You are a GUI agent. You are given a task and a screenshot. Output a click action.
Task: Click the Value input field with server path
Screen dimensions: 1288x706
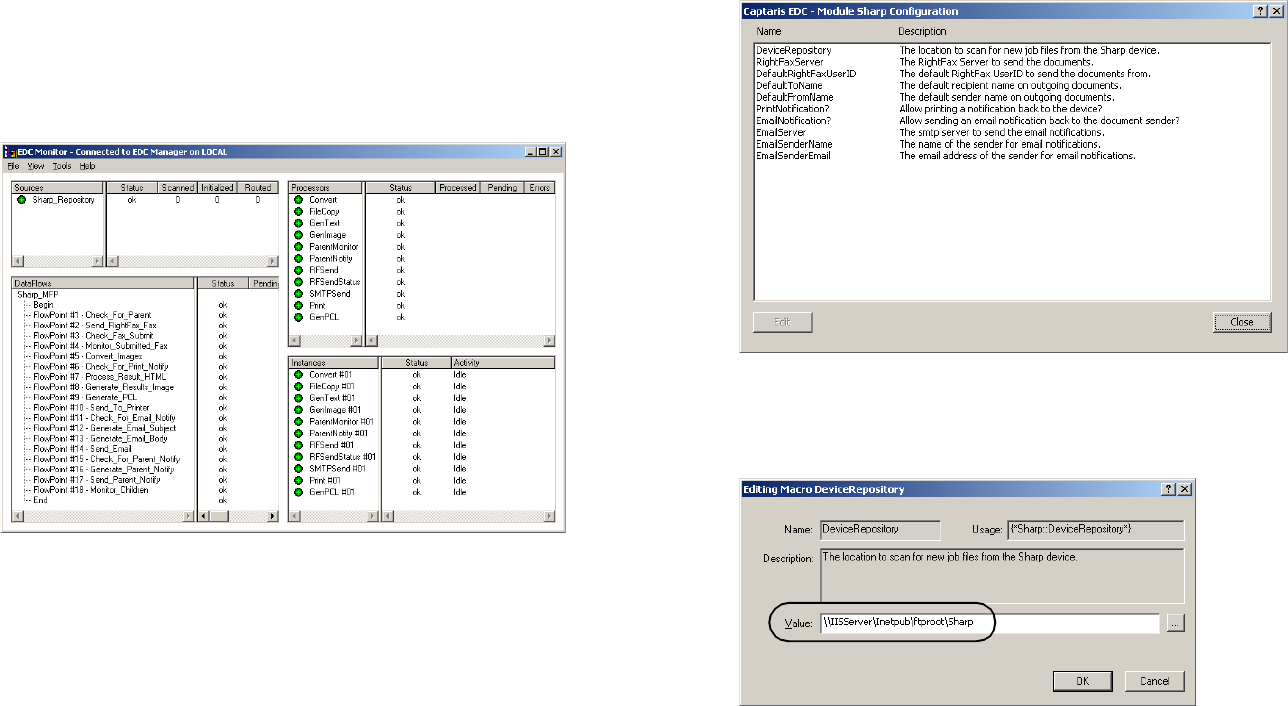tap(990, 622)
